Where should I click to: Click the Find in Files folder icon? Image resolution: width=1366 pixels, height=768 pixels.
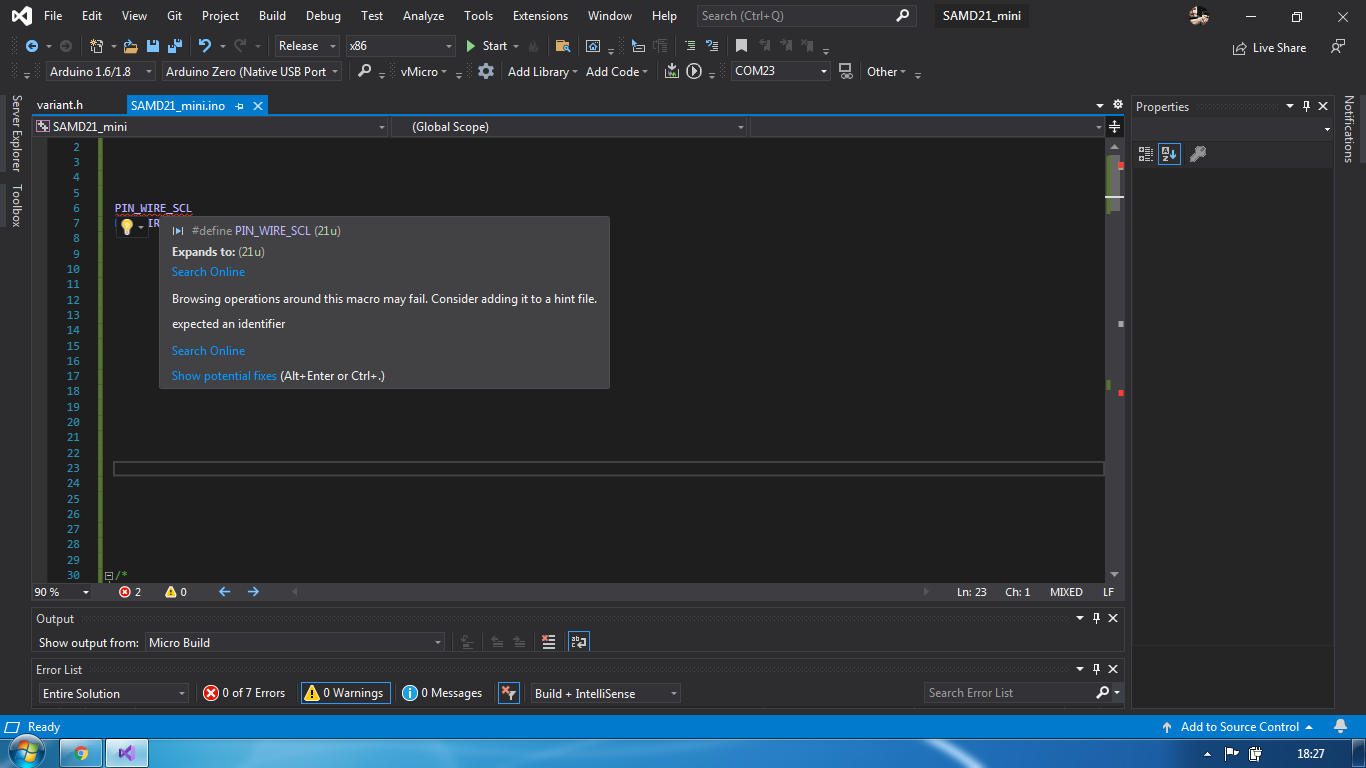click(x=563, y=46)
